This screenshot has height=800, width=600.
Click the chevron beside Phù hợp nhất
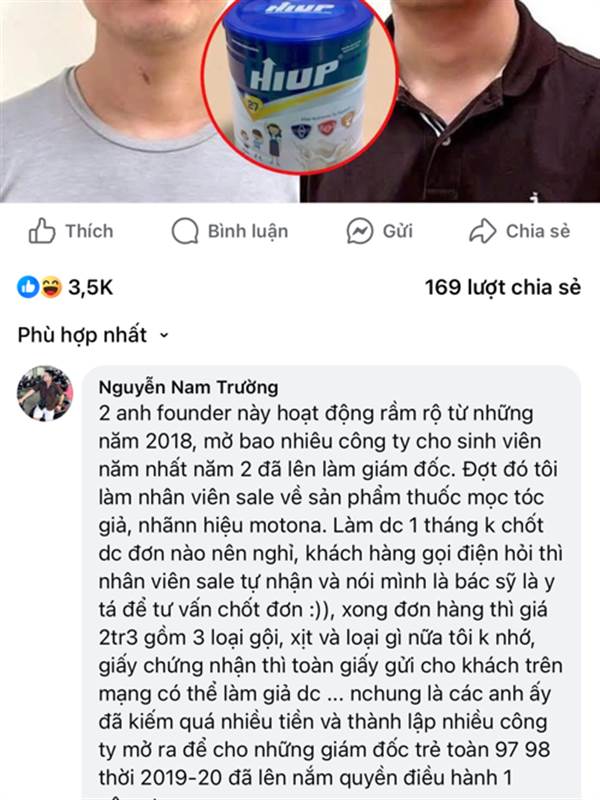(x=163, y=336)
